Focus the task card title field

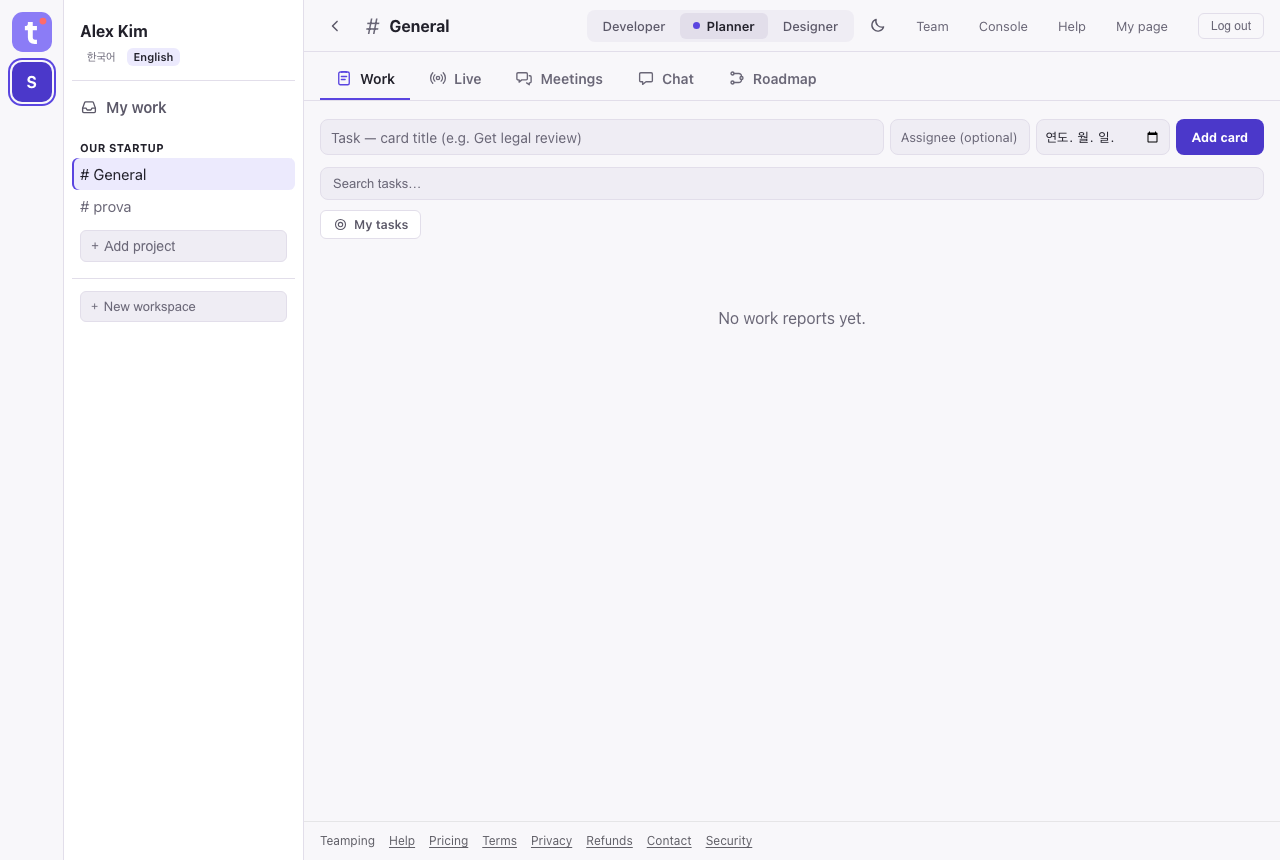coord(602,137)
